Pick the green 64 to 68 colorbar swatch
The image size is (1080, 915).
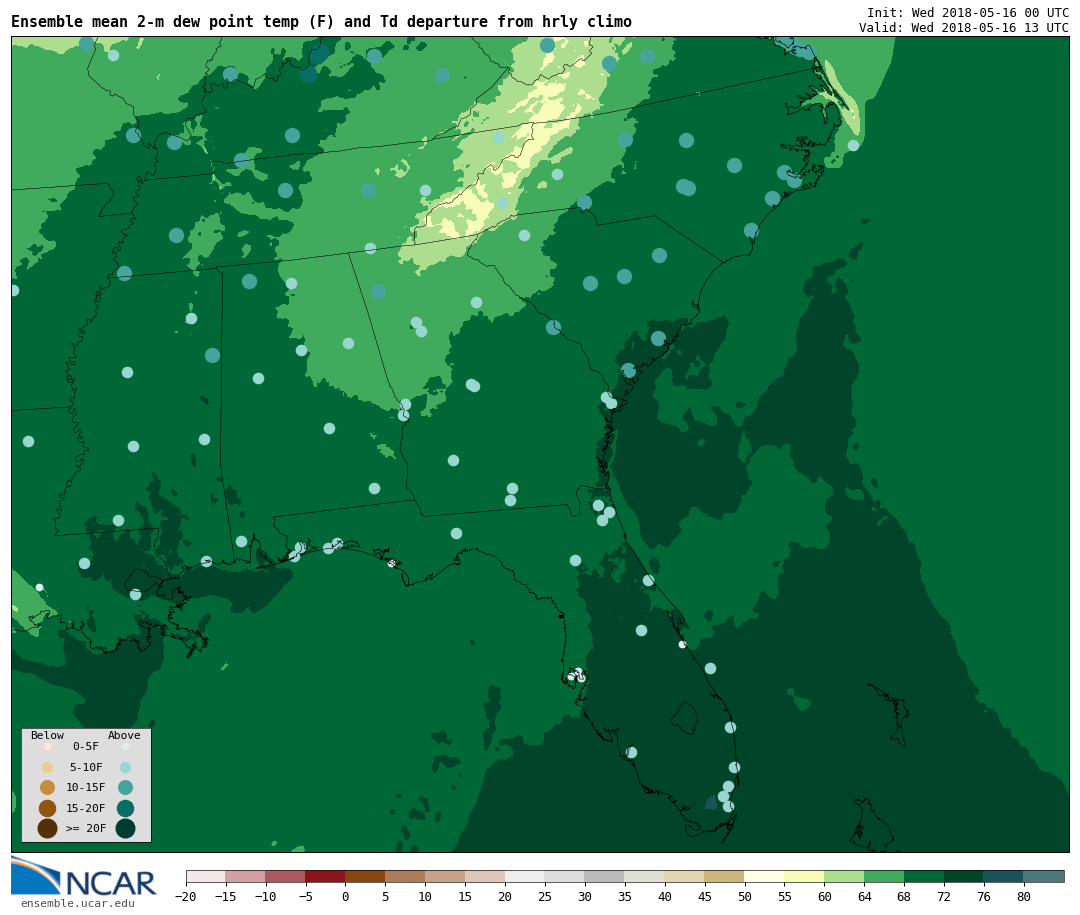884,876
